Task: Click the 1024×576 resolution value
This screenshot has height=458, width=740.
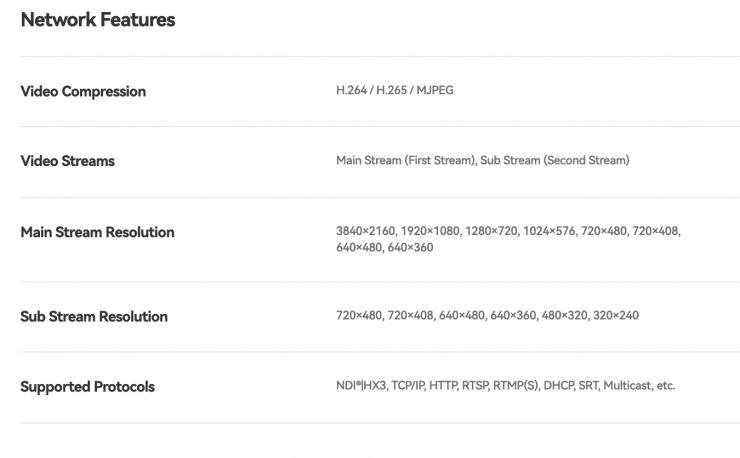Action: coord(550,231)
